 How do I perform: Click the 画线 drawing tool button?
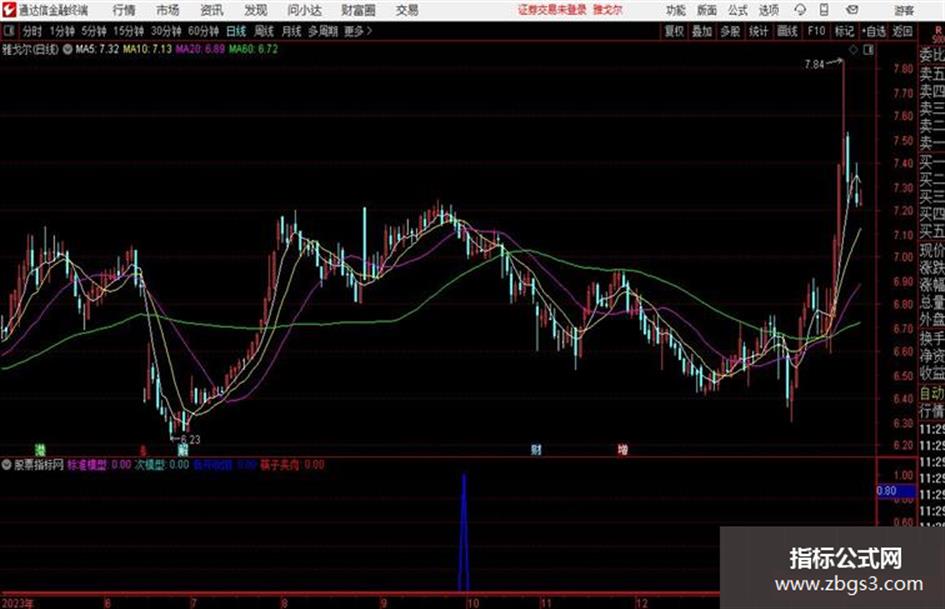pos(787,31)
